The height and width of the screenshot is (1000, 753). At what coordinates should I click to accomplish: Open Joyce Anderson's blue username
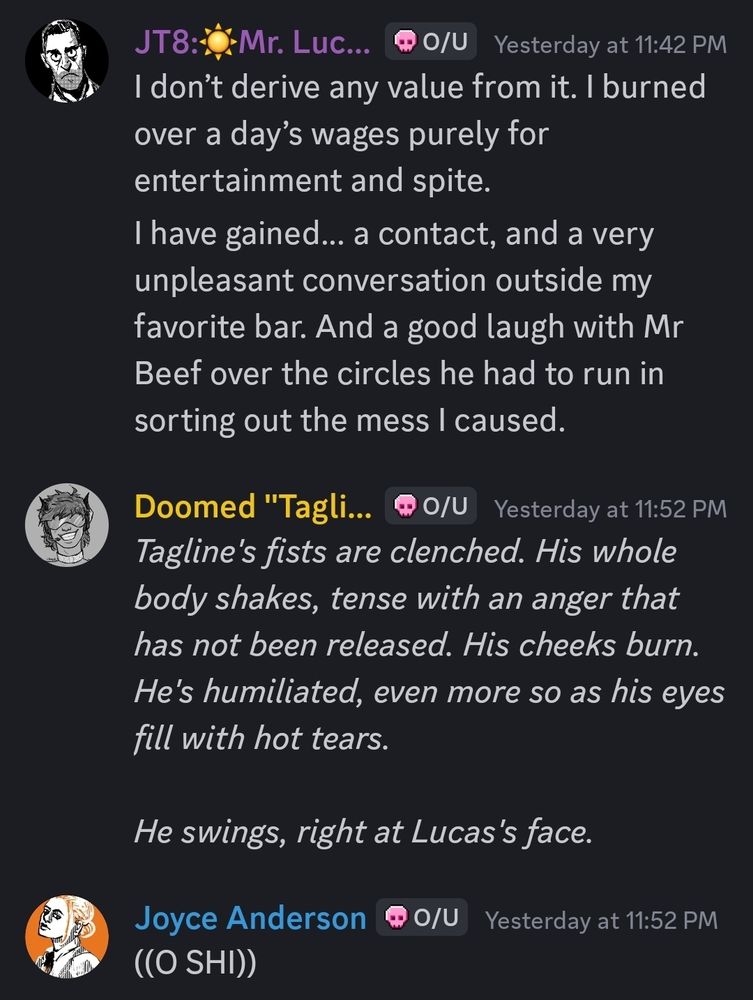click(250, 918)
